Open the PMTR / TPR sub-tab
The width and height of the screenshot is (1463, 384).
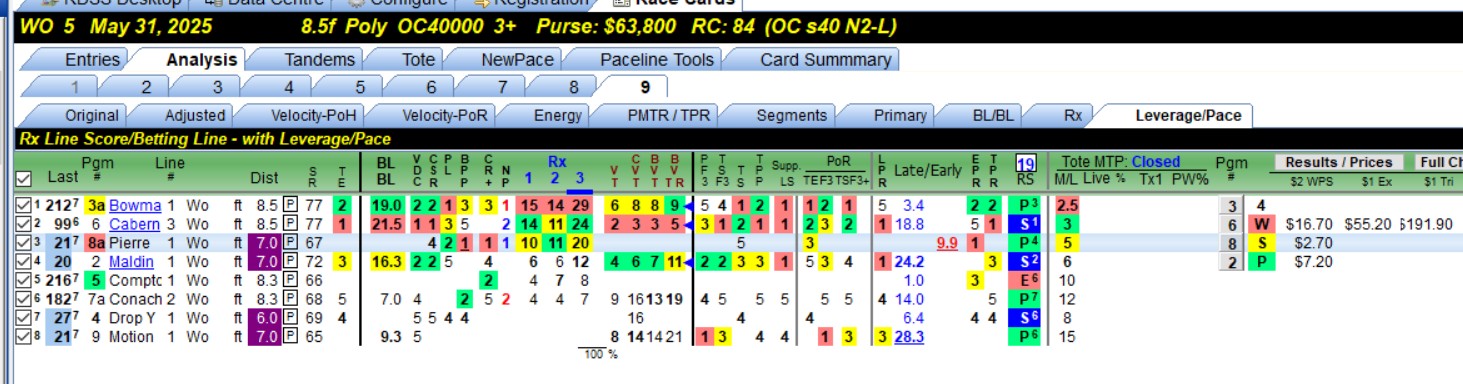click(669, 115)
